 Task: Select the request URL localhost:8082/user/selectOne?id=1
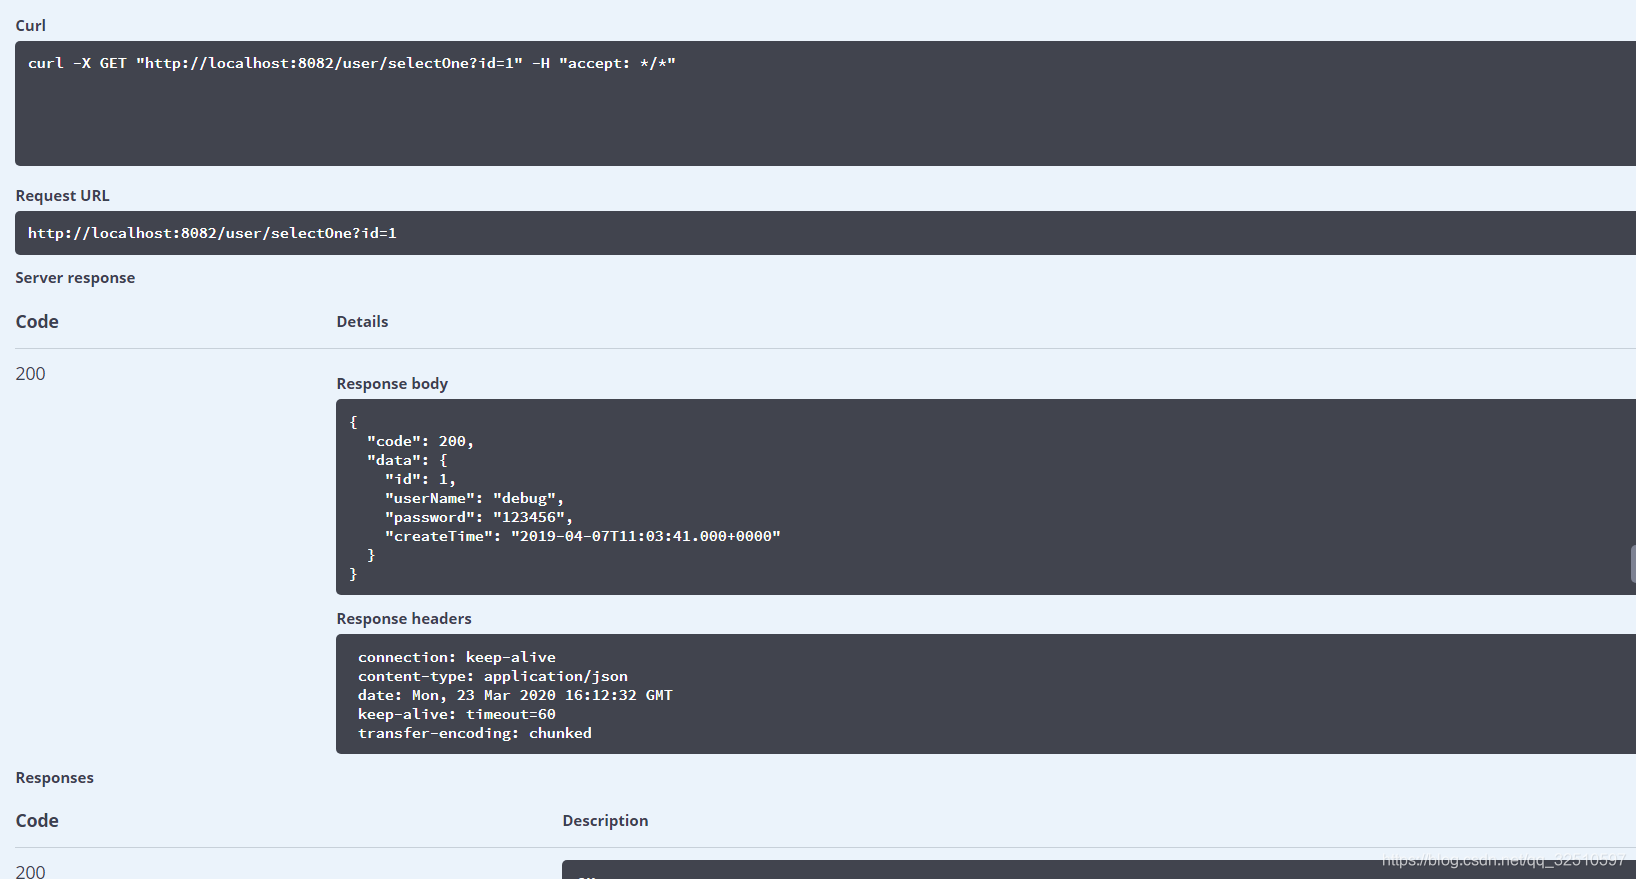[212, 233]
